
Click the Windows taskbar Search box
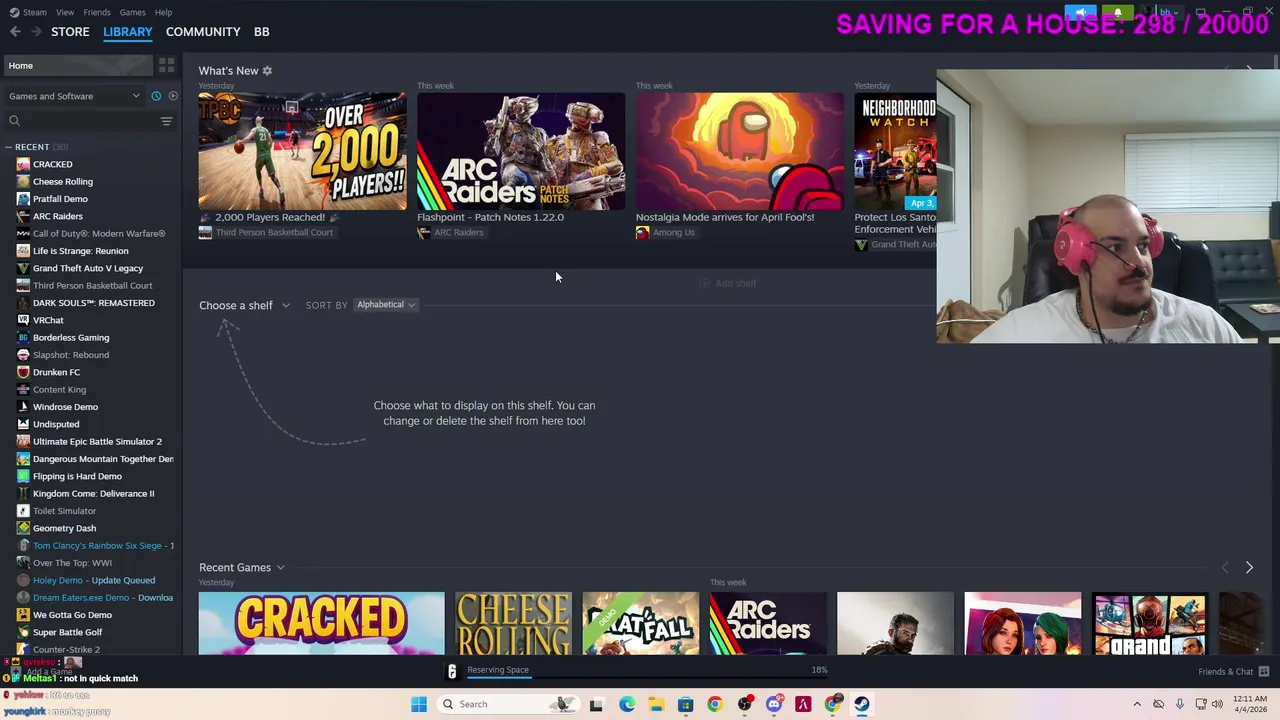tap(507, 704)
